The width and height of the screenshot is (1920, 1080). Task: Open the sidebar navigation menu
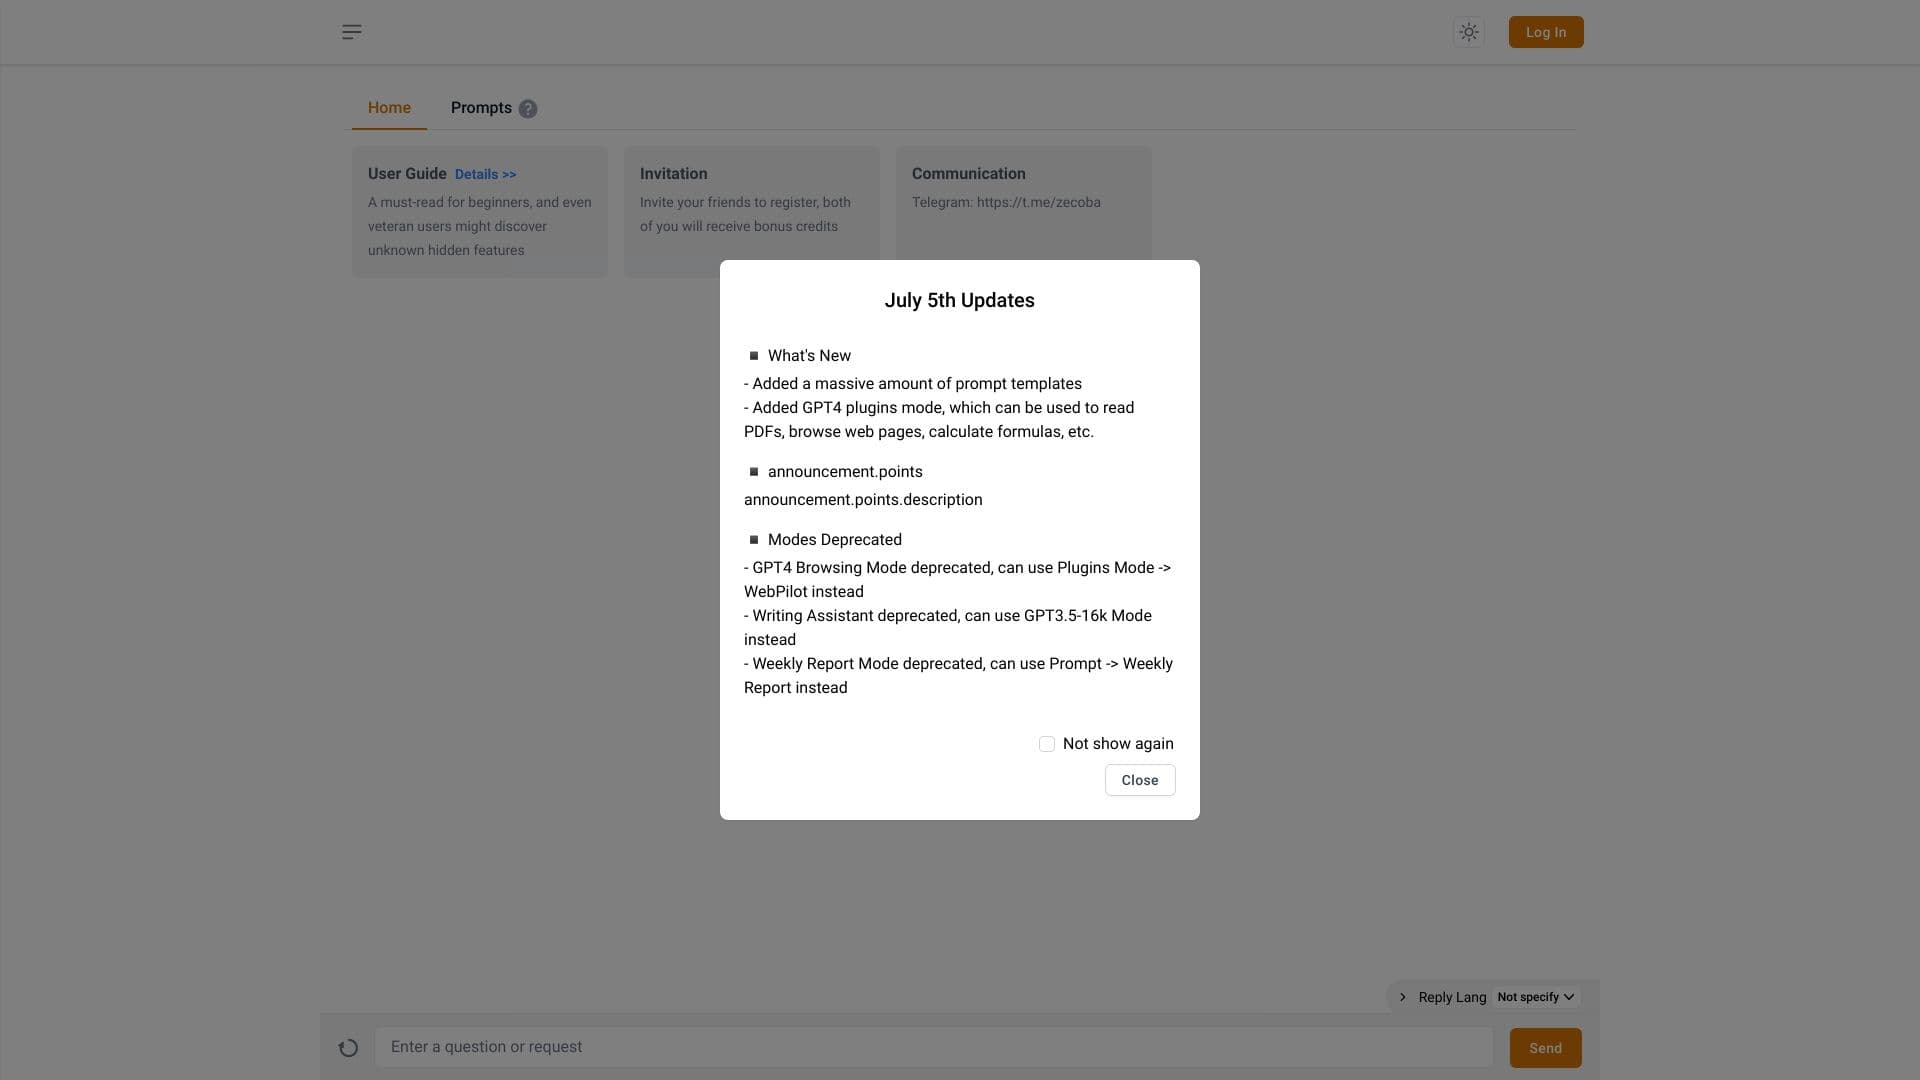pos(351,31)
